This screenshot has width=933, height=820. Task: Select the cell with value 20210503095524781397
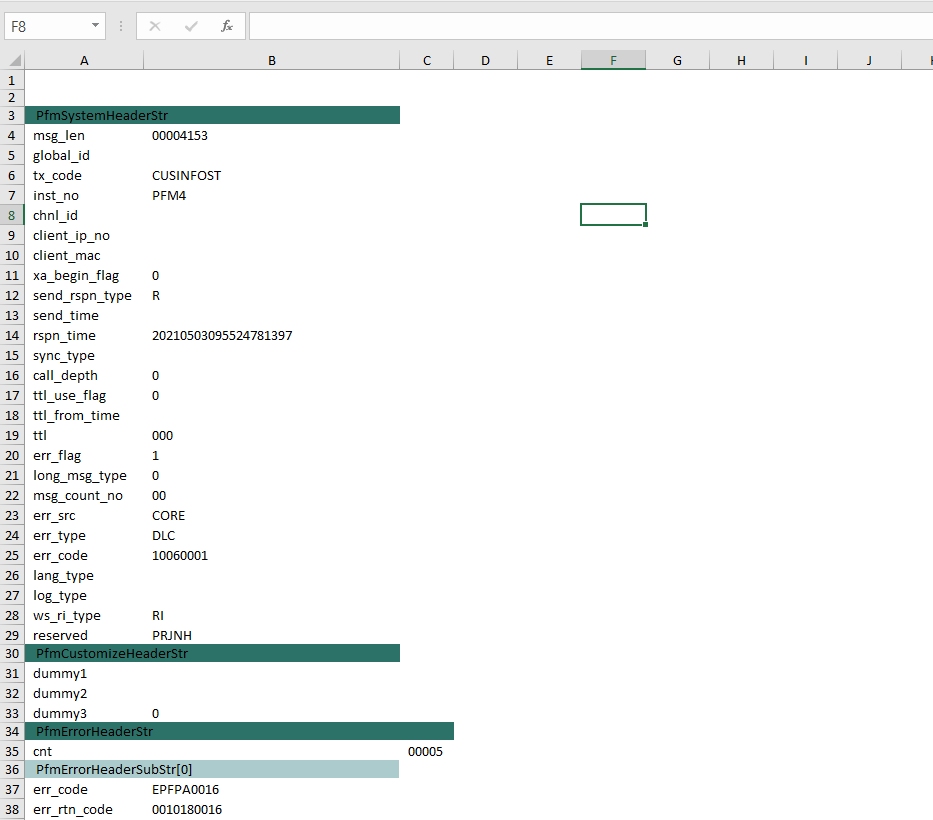coord(222,336)
